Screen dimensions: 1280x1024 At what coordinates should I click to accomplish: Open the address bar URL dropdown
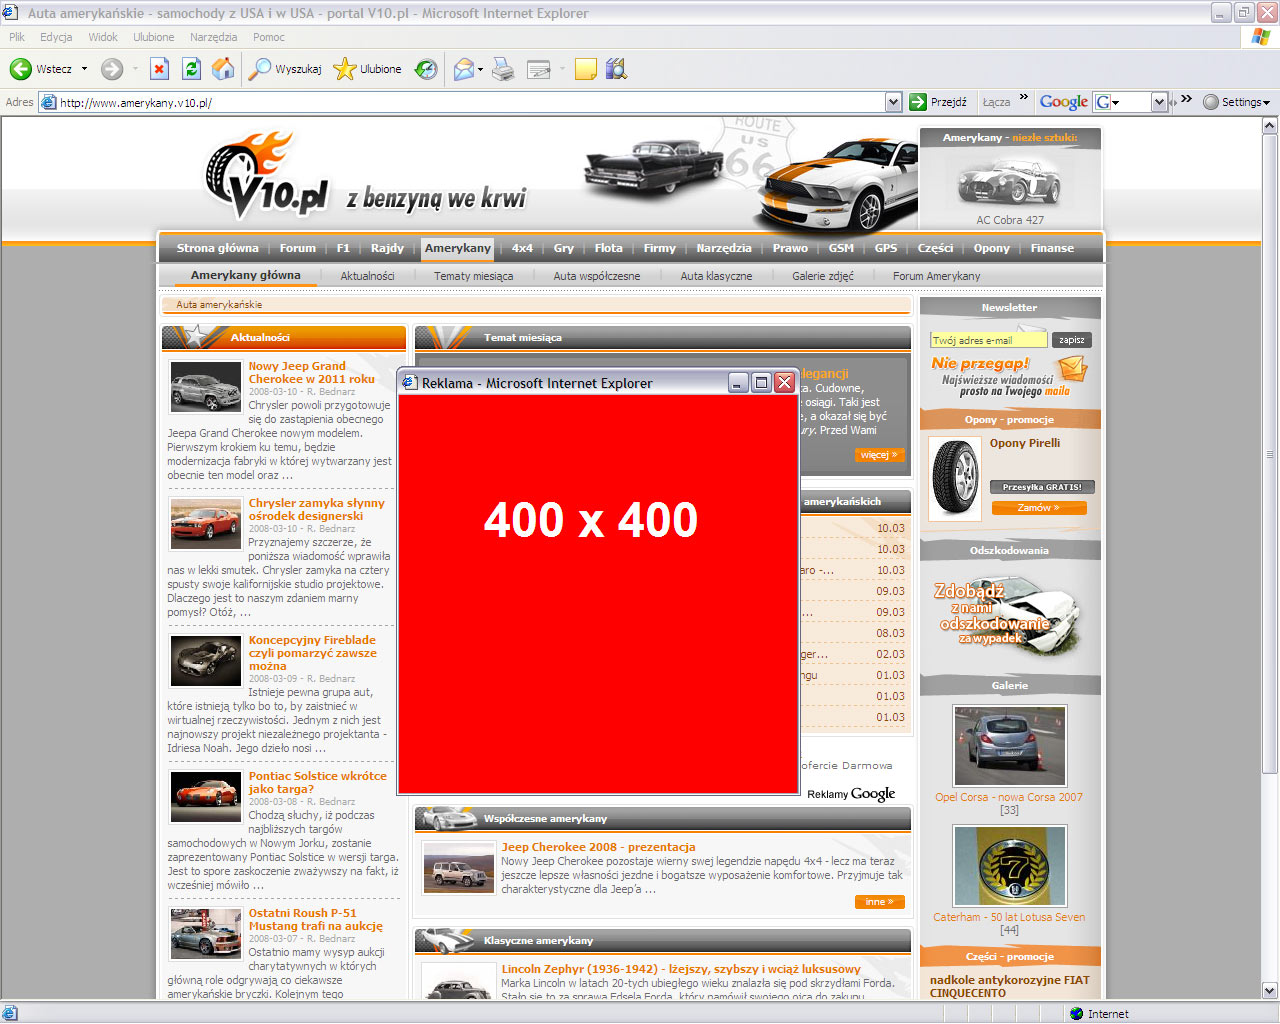pos(893,102)
